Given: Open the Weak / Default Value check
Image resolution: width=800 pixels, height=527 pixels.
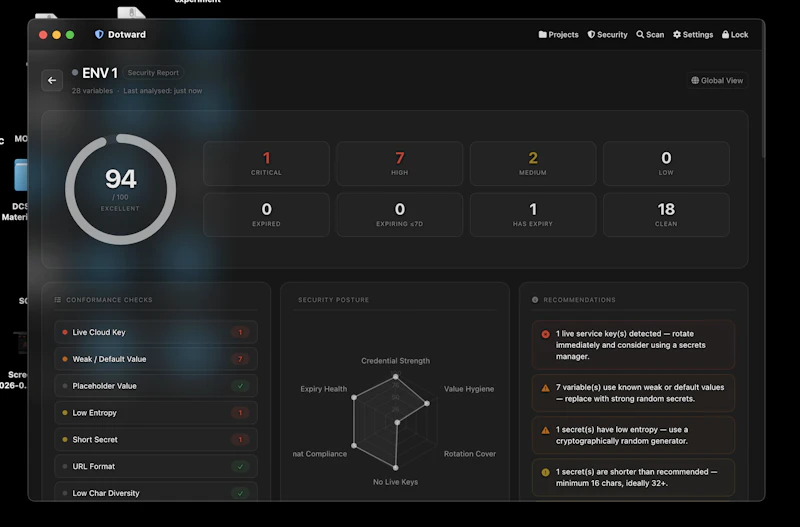Looking at the screenshot, I should click(156, 359).
